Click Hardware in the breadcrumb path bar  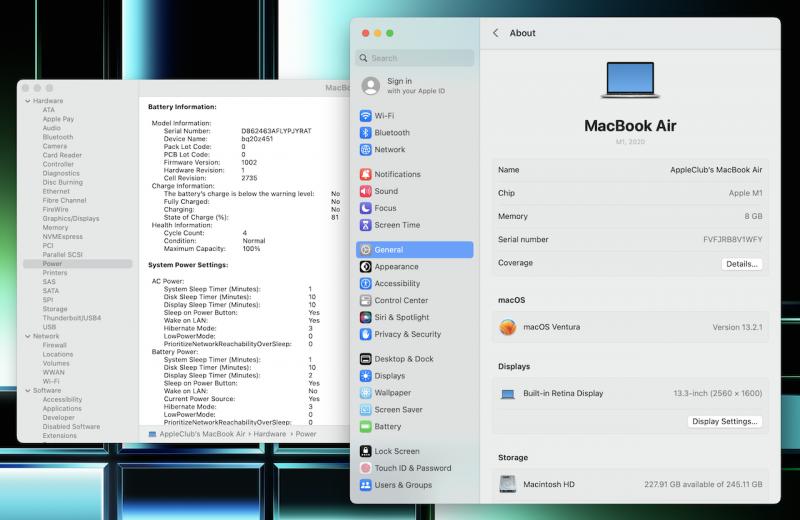point(269,434)
